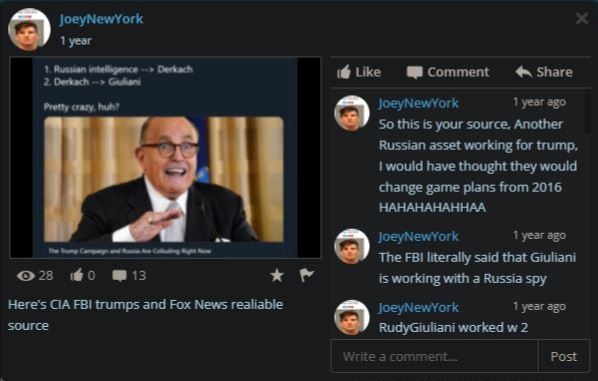Click the views eye icon
598x381 pixels.
(26, 276)
